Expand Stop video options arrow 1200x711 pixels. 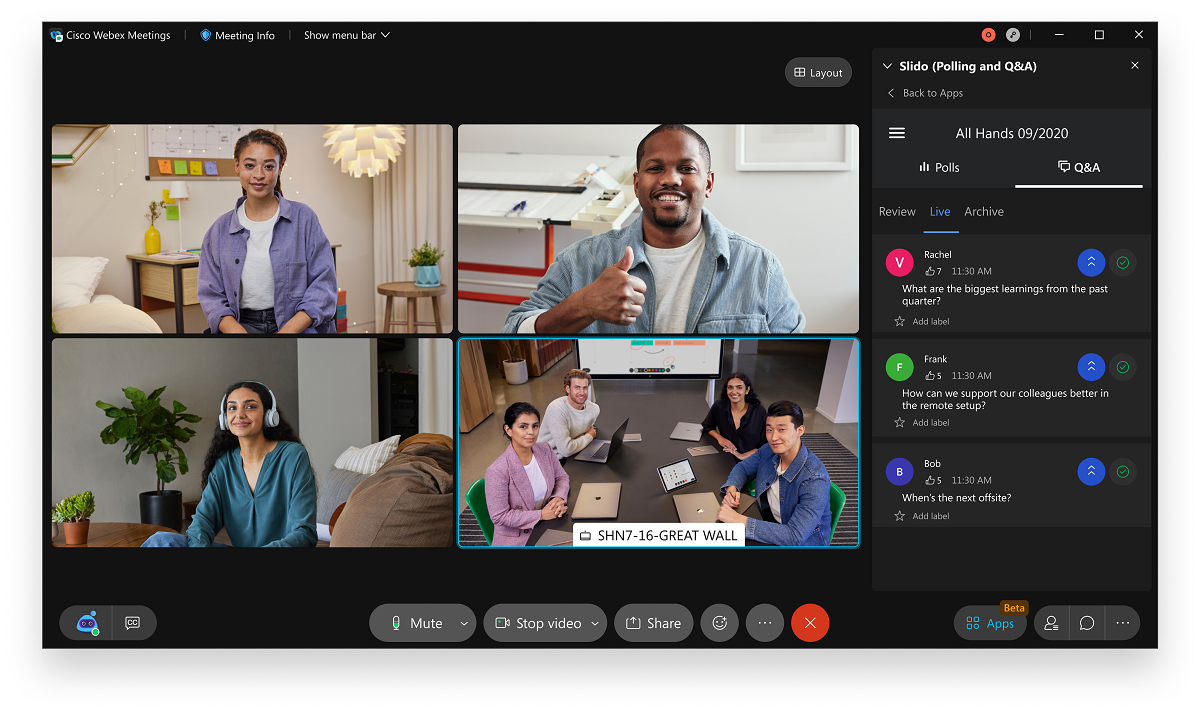[595, 623]
